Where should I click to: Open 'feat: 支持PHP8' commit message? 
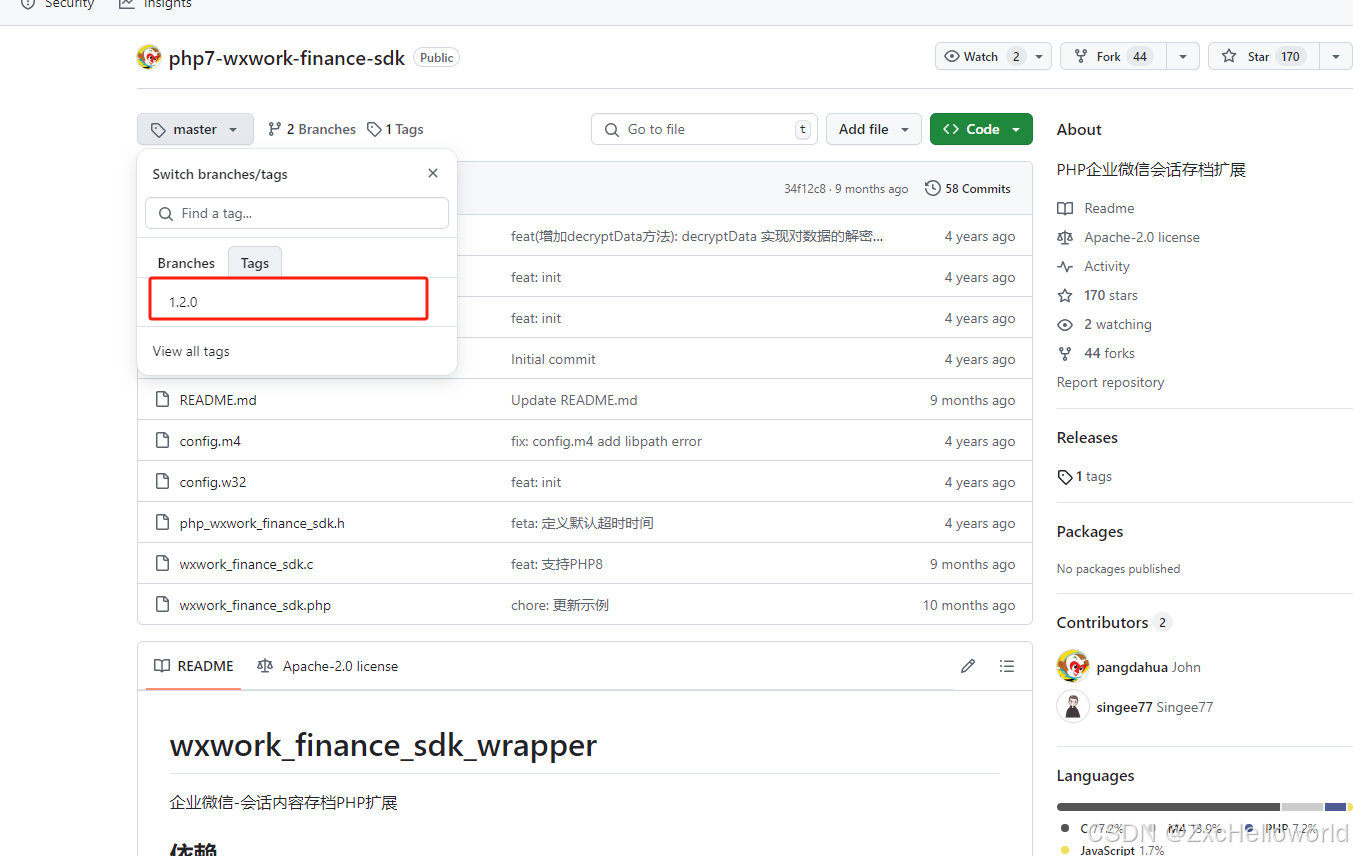557,564
